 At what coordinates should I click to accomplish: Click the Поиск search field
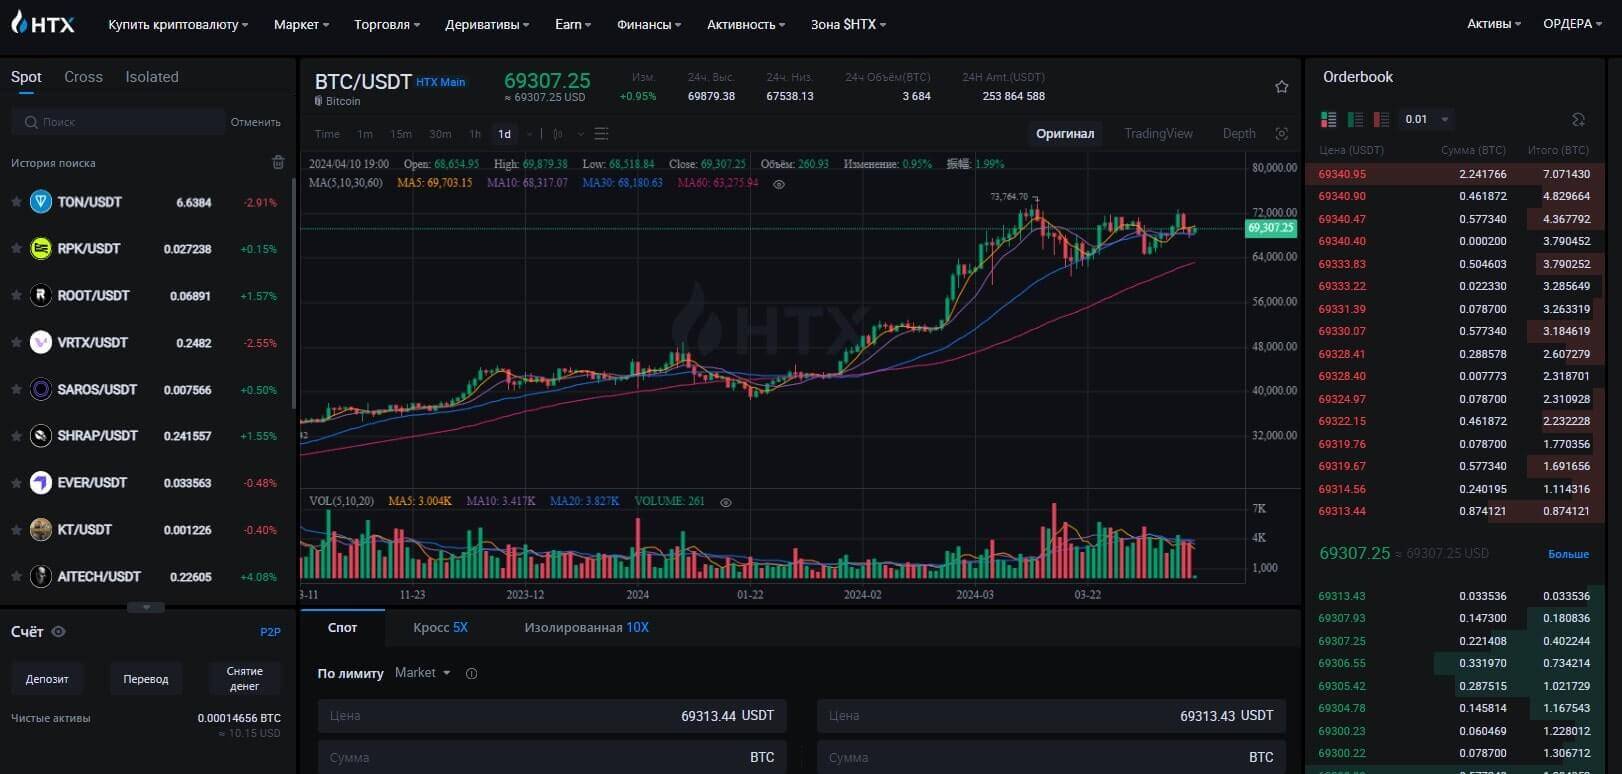click(120, 122)
